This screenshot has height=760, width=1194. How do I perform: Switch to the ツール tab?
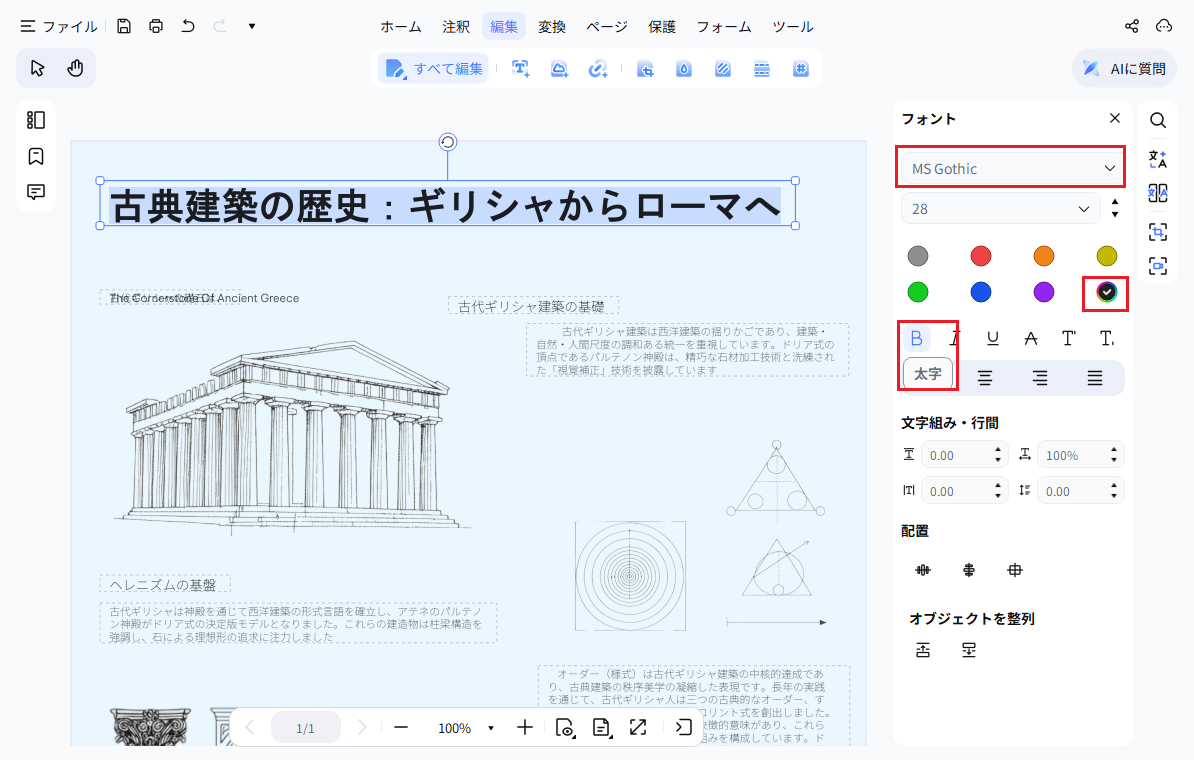[x=792, y=27]
